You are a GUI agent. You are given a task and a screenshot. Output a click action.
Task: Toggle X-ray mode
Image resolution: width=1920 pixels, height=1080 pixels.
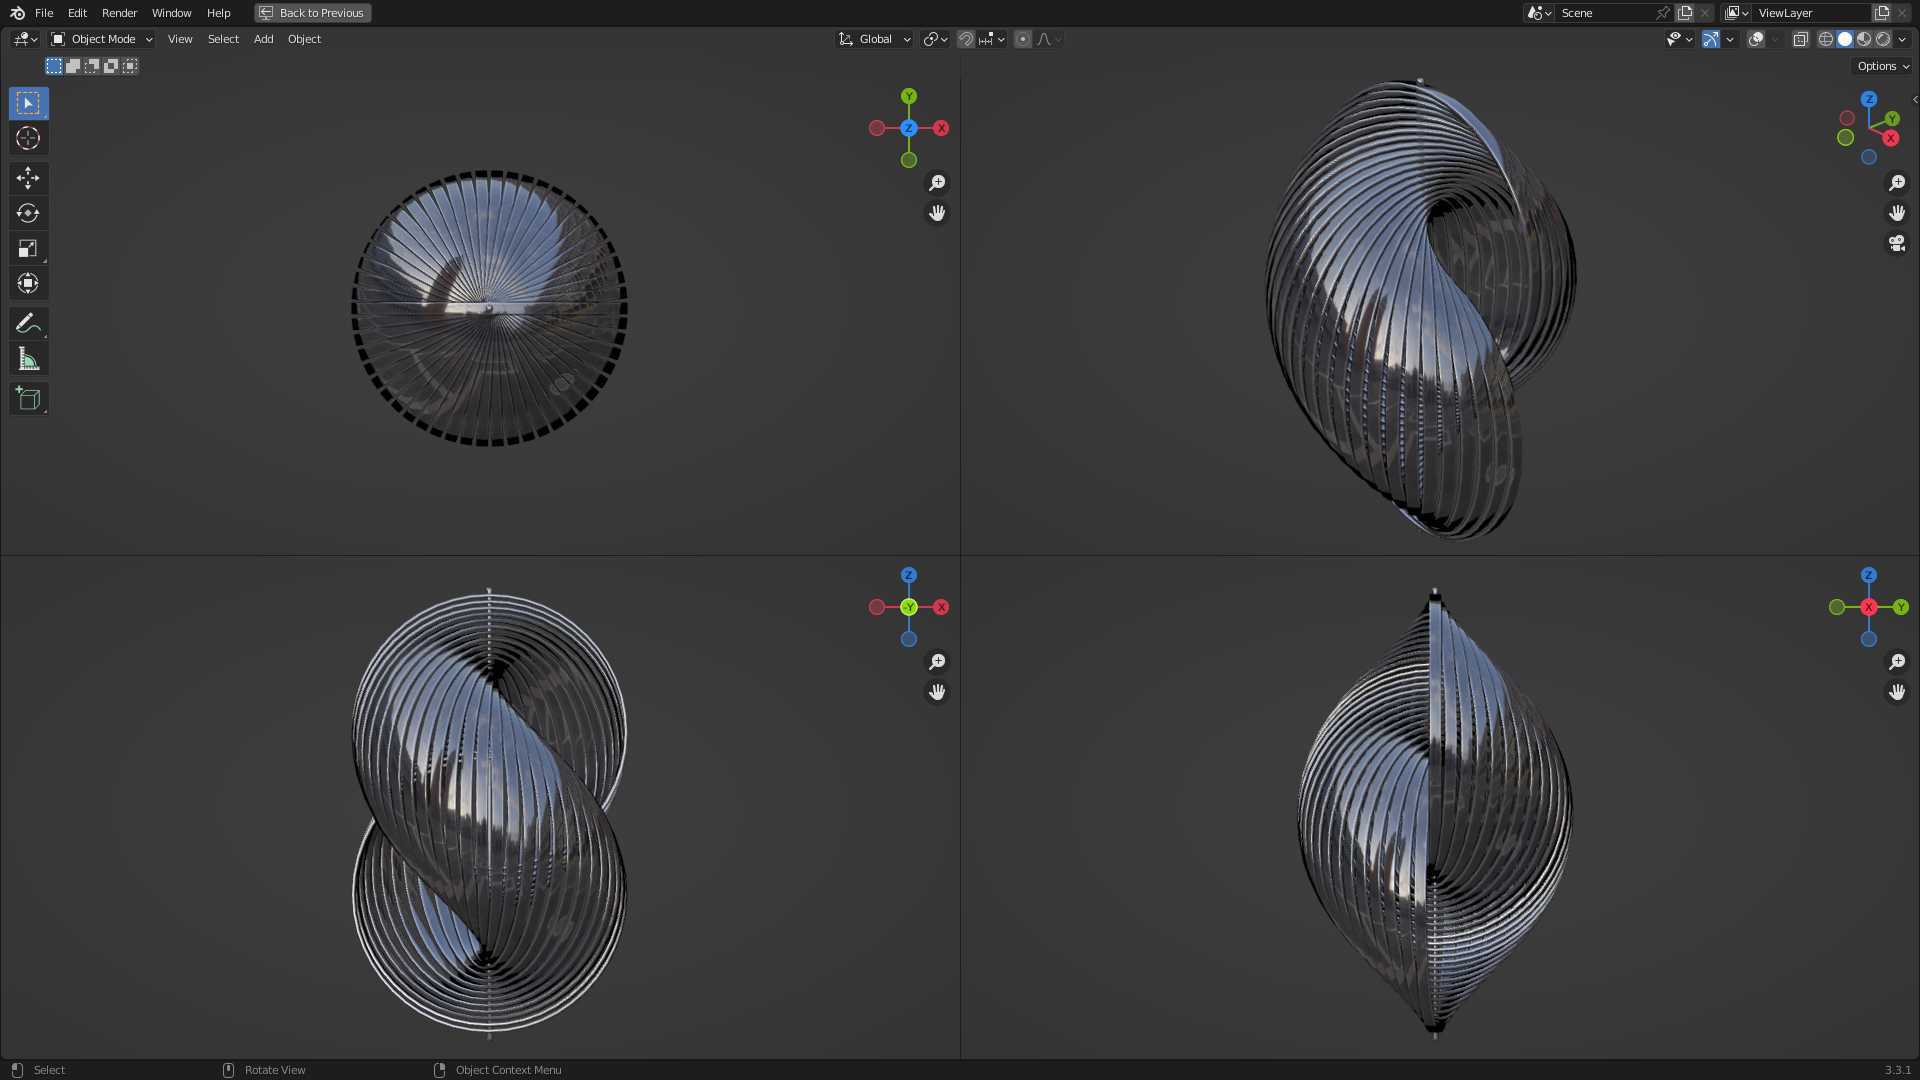point(1800,39)
